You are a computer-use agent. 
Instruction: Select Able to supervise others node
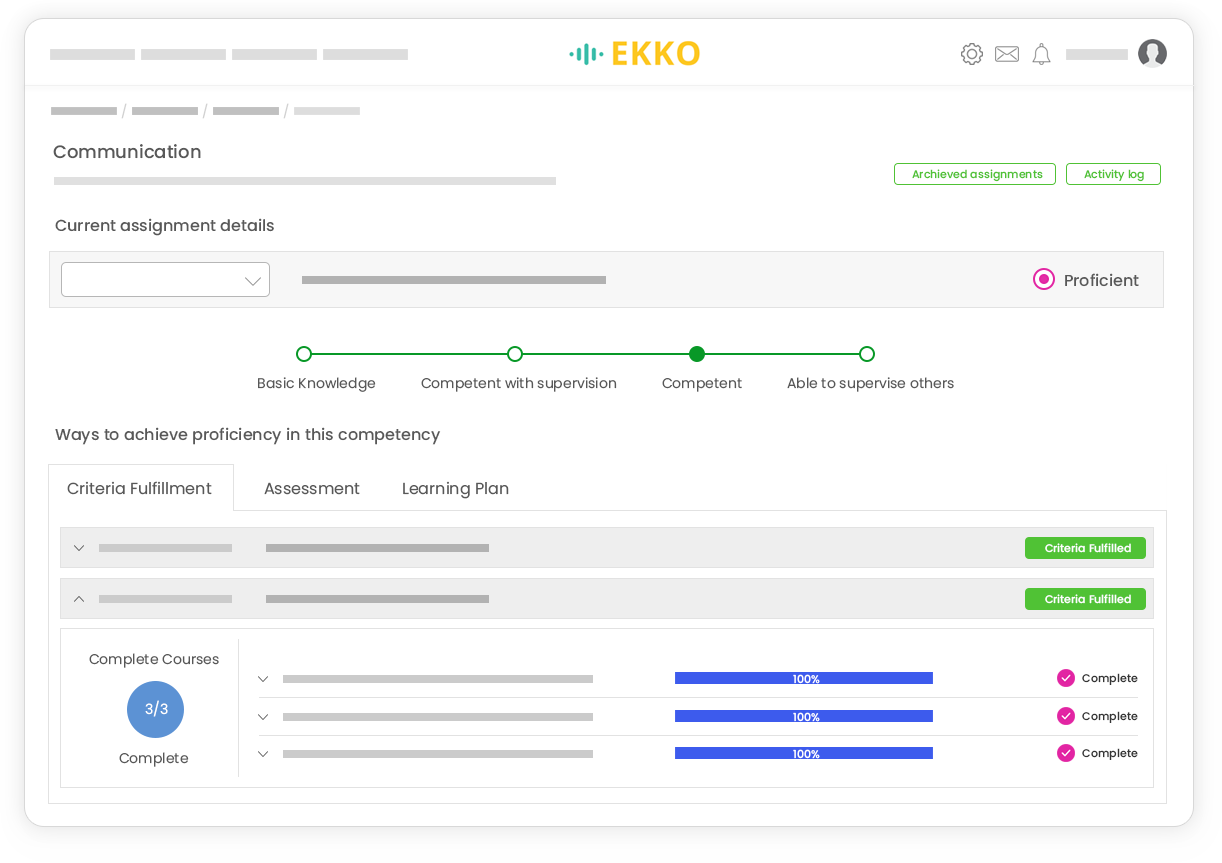[x=867, y=354]
